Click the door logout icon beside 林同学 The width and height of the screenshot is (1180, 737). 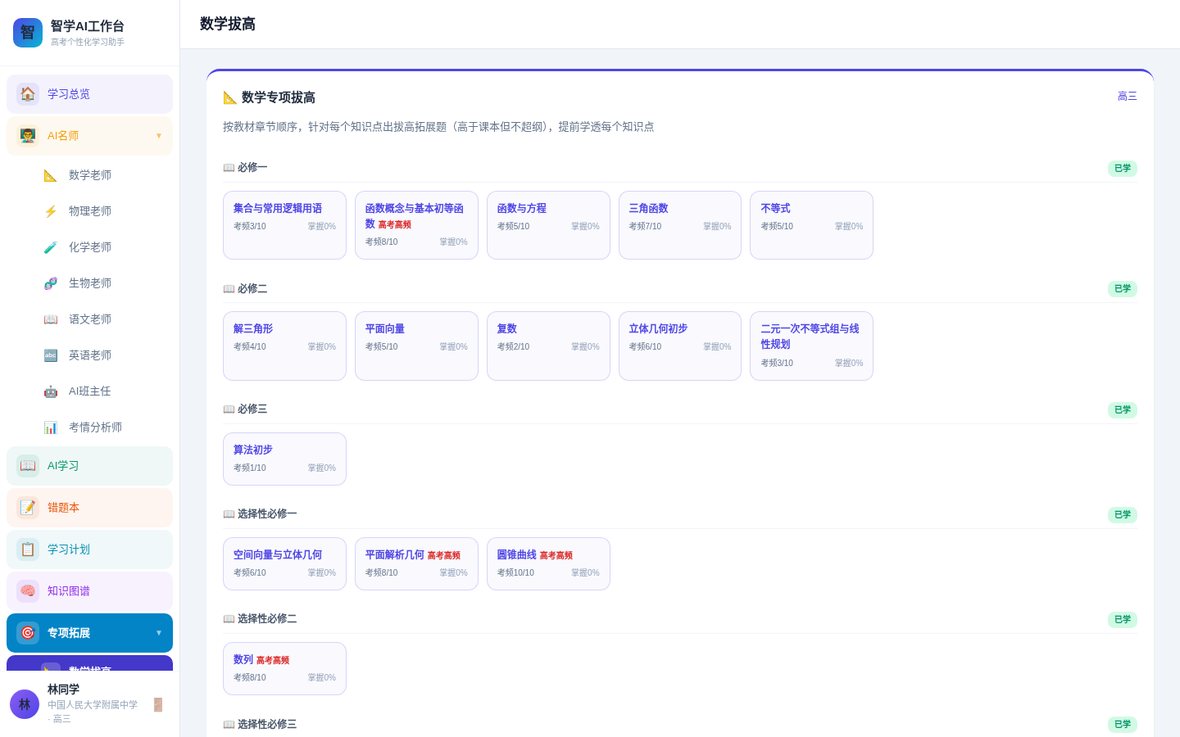158,705
